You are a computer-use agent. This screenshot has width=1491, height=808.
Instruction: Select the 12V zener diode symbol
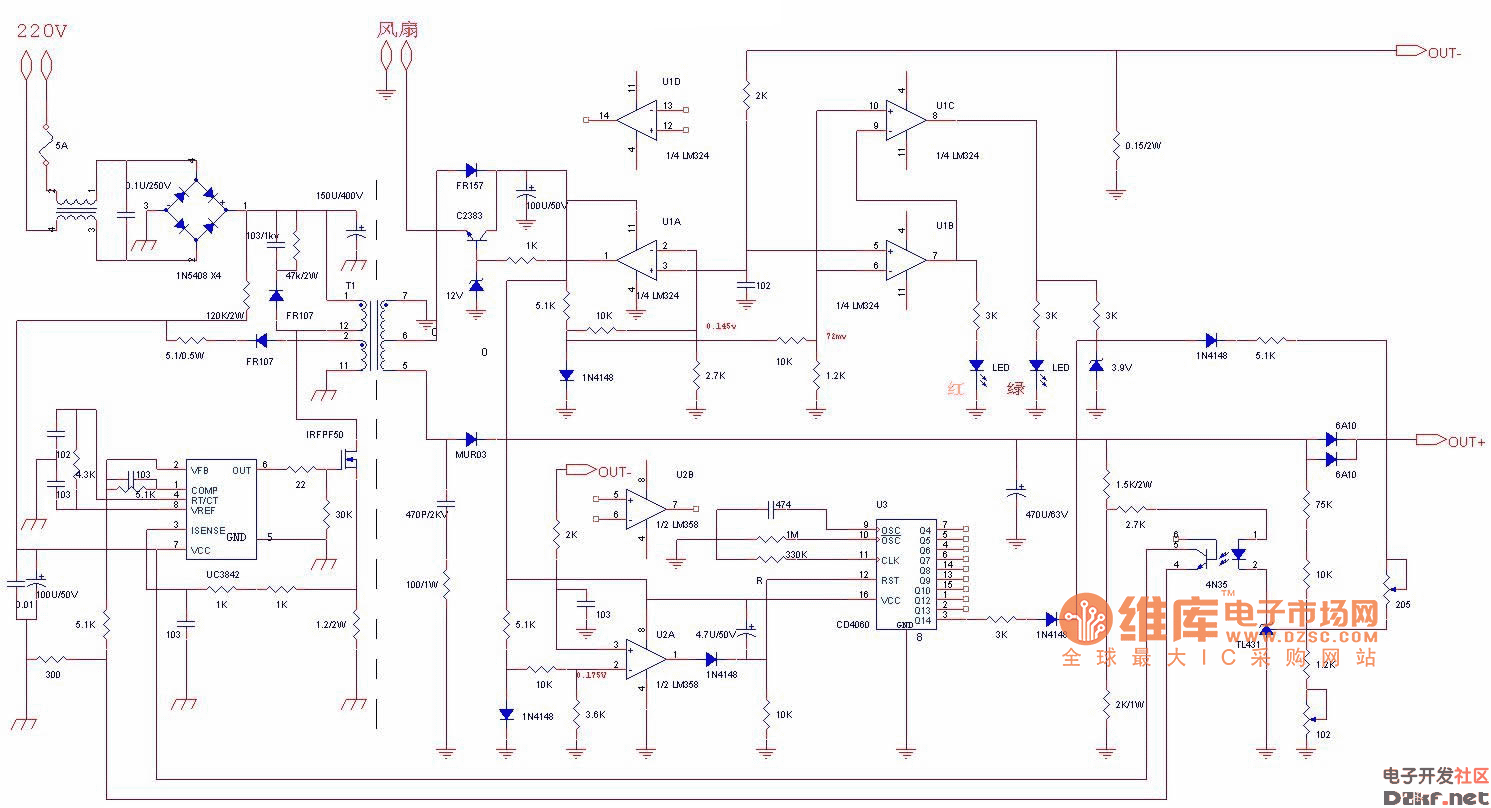[x=476, y=285]
